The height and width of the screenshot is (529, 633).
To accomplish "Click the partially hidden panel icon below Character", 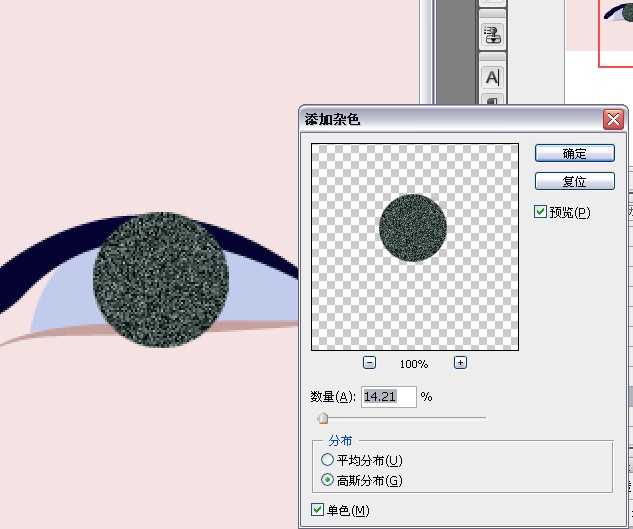I will (492, 101).
